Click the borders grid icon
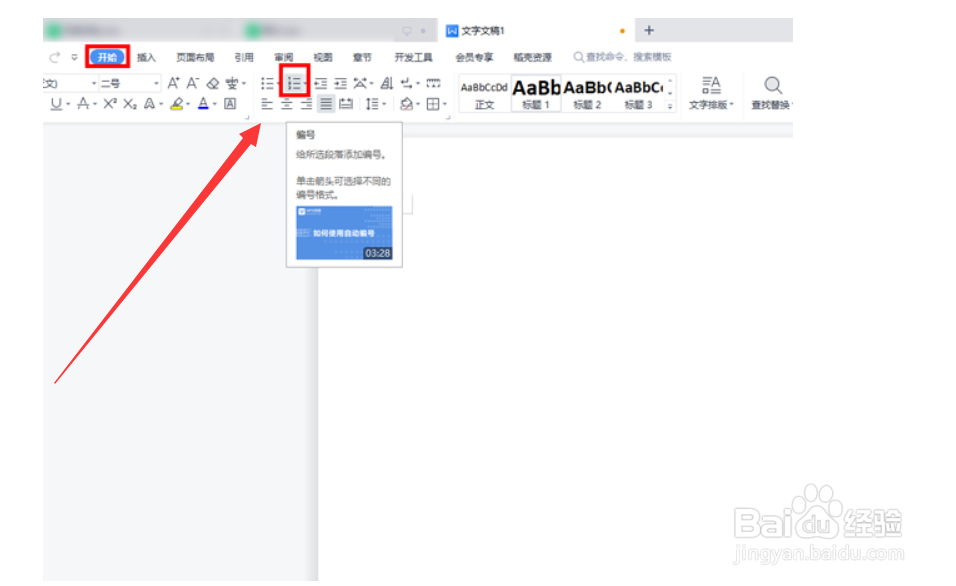 433,104
